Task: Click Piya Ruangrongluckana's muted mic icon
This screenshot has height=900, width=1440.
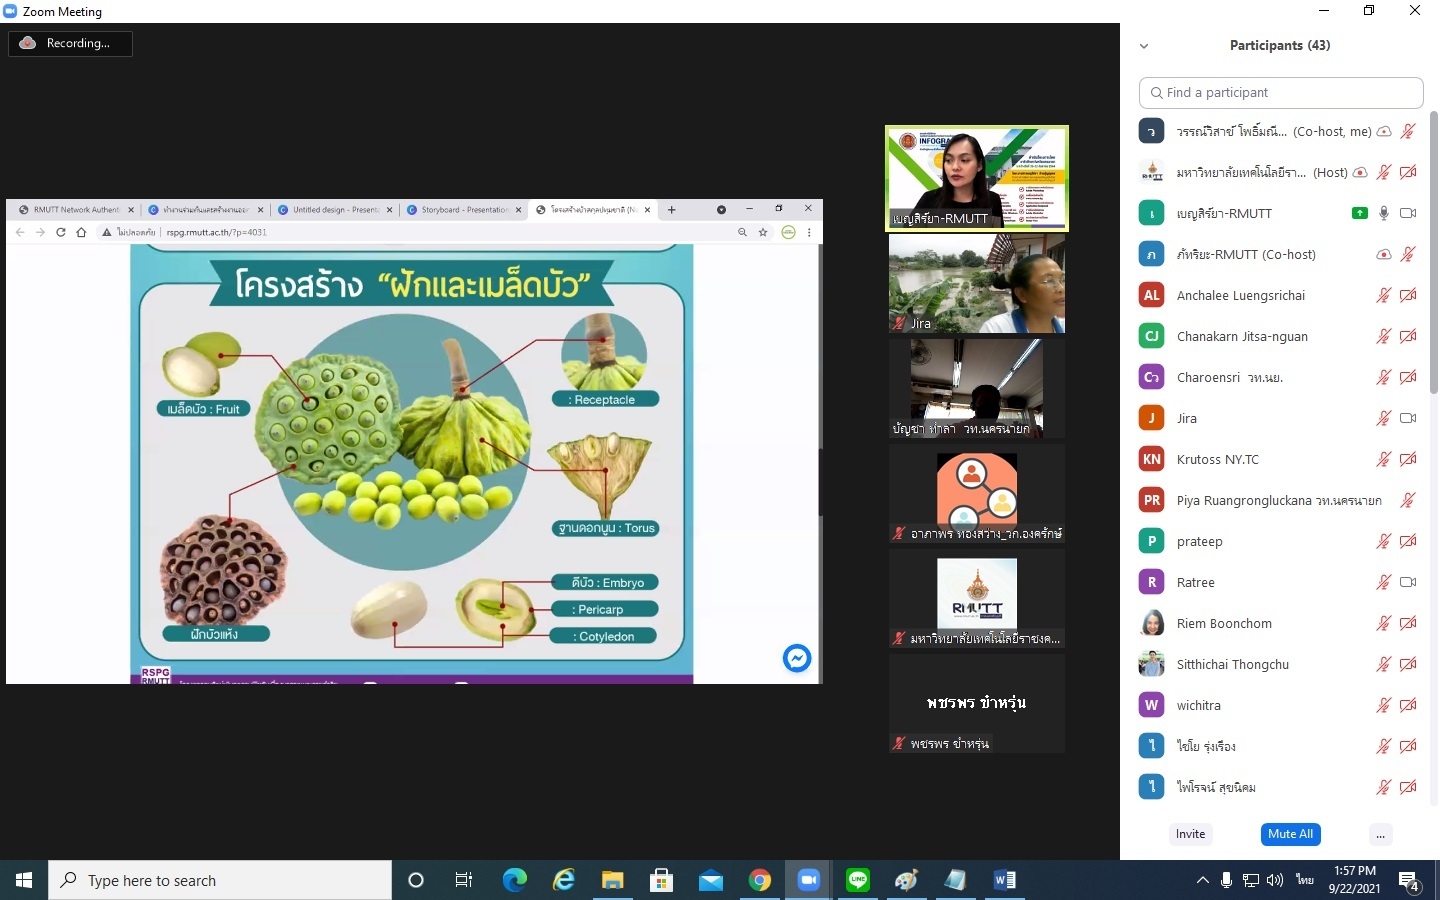Action: [1408, 500]
